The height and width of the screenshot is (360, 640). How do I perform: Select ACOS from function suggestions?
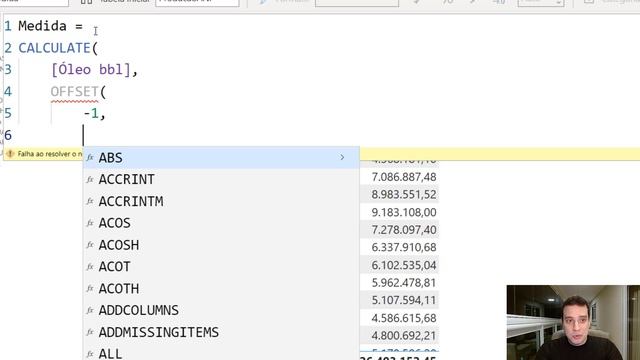[x=221, y=223]
